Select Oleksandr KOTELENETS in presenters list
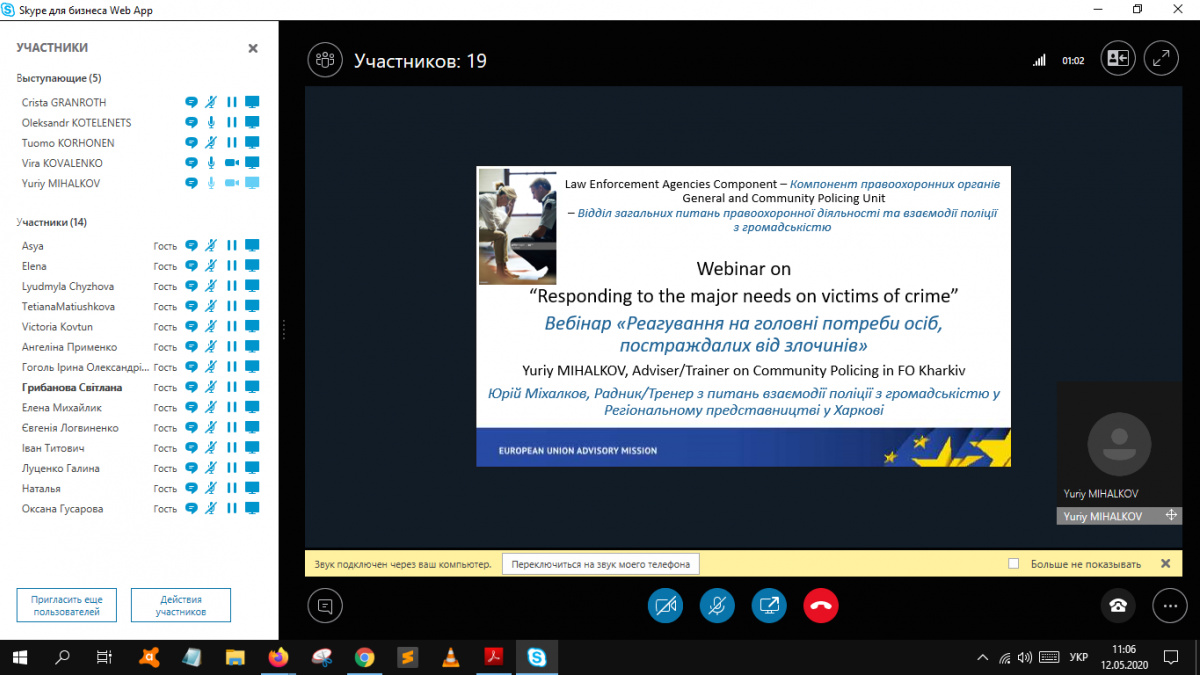 76,123
